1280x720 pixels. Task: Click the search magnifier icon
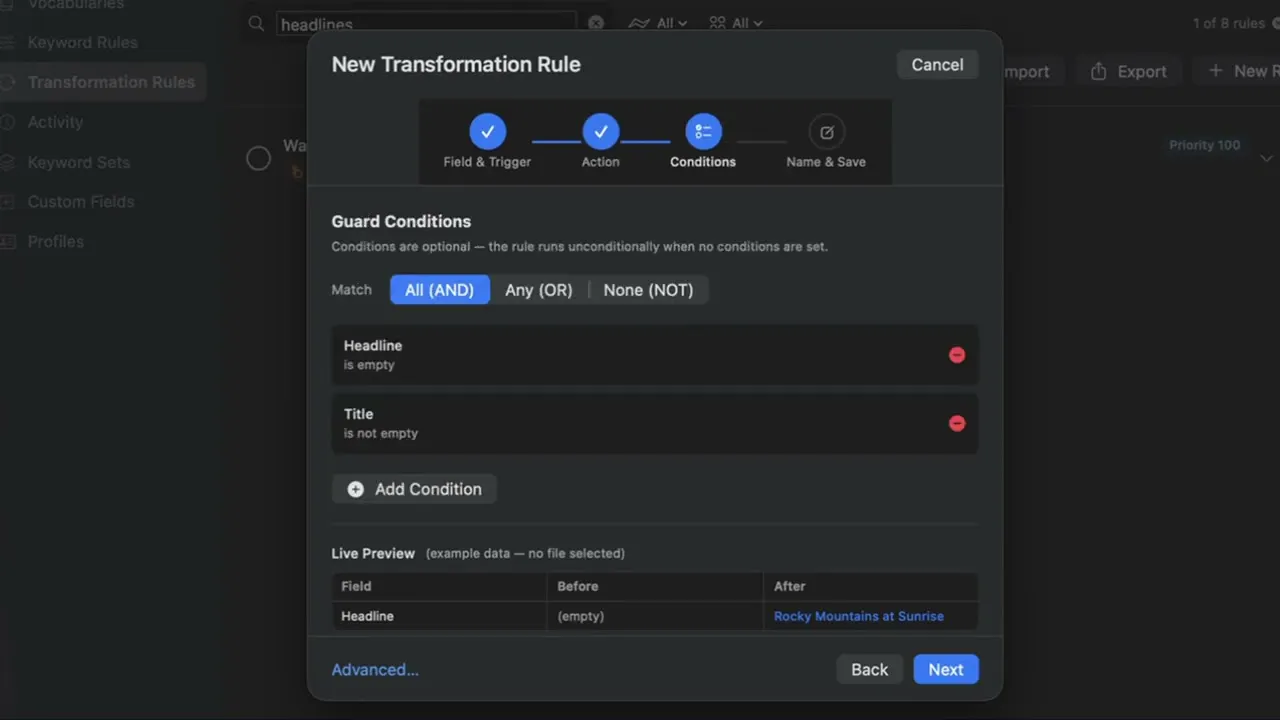[x=257, y=23]
